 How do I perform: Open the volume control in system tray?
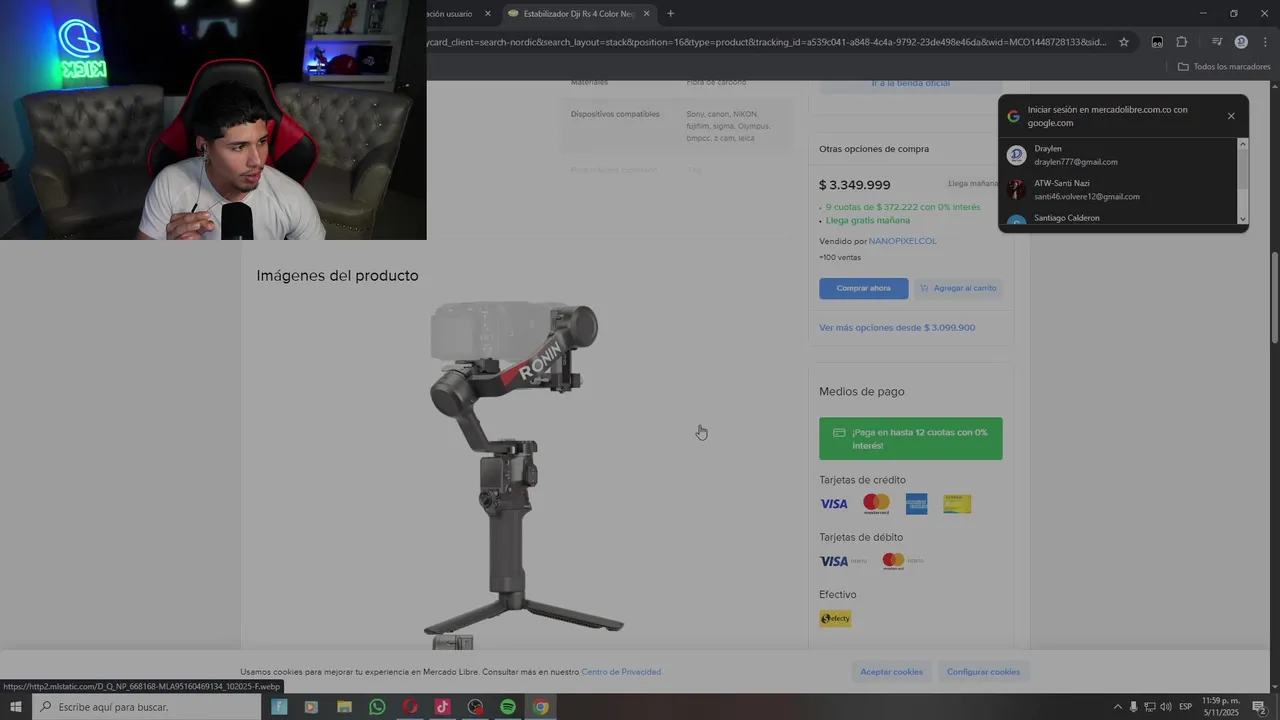[x=1166, y=707]
